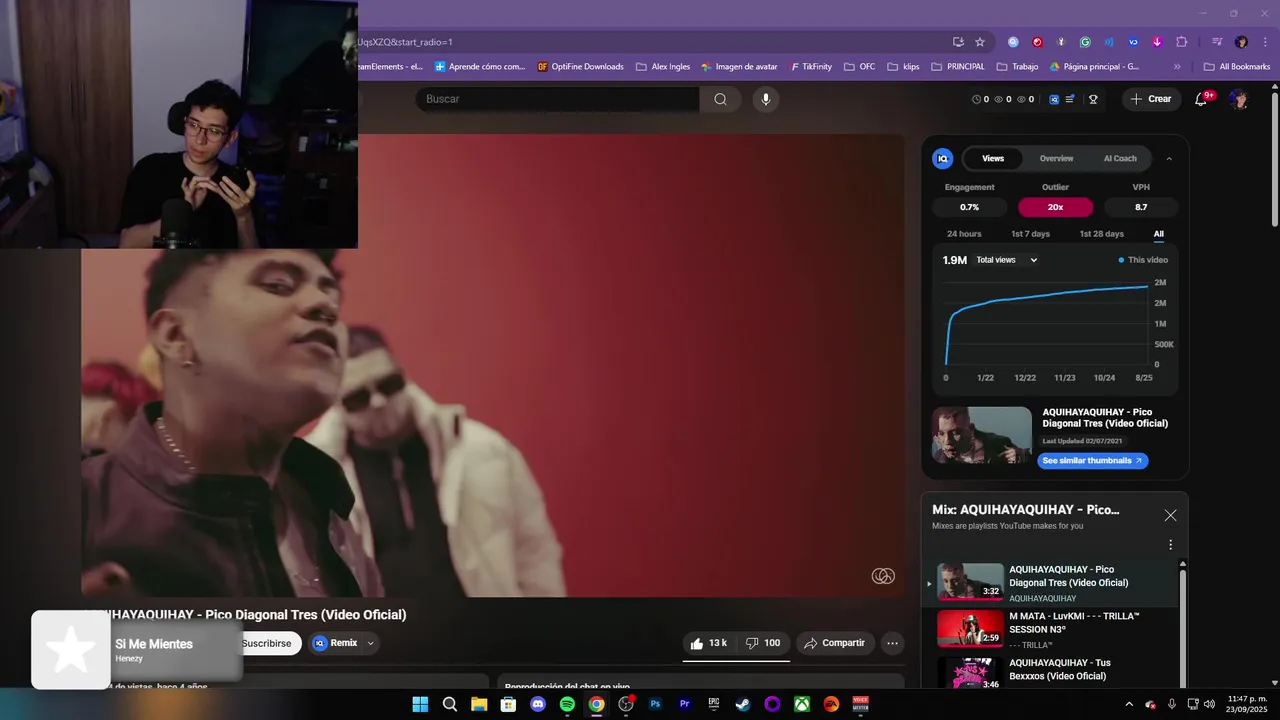Activate voice search microphone

pyautogui.click(x=766, y=99)
